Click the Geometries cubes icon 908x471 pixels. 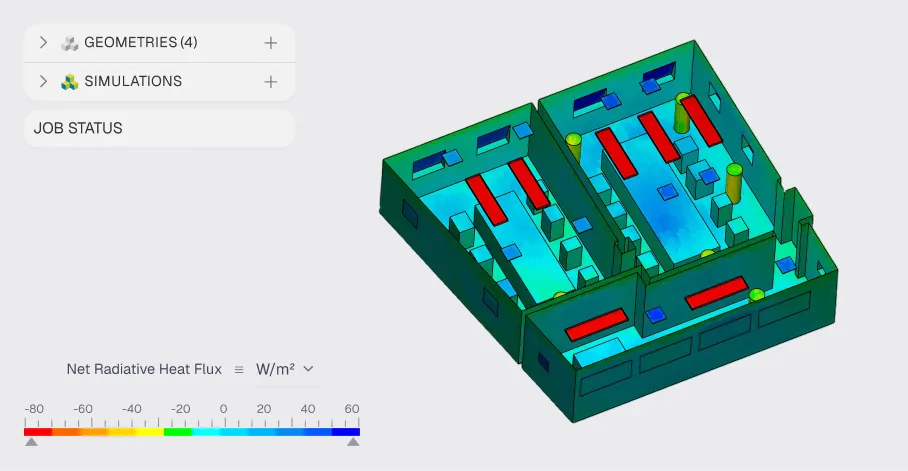[x=69, y=43]
